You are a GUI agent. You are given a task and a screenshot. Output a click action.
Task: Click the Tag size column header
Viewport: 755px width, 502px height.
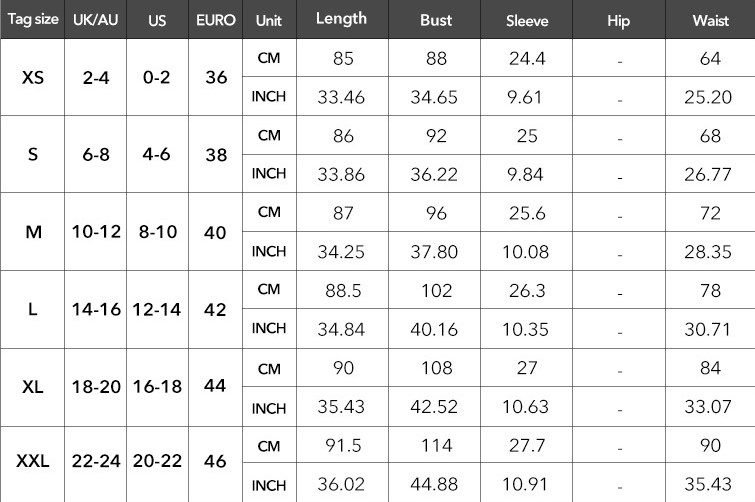tap(33, 19)
